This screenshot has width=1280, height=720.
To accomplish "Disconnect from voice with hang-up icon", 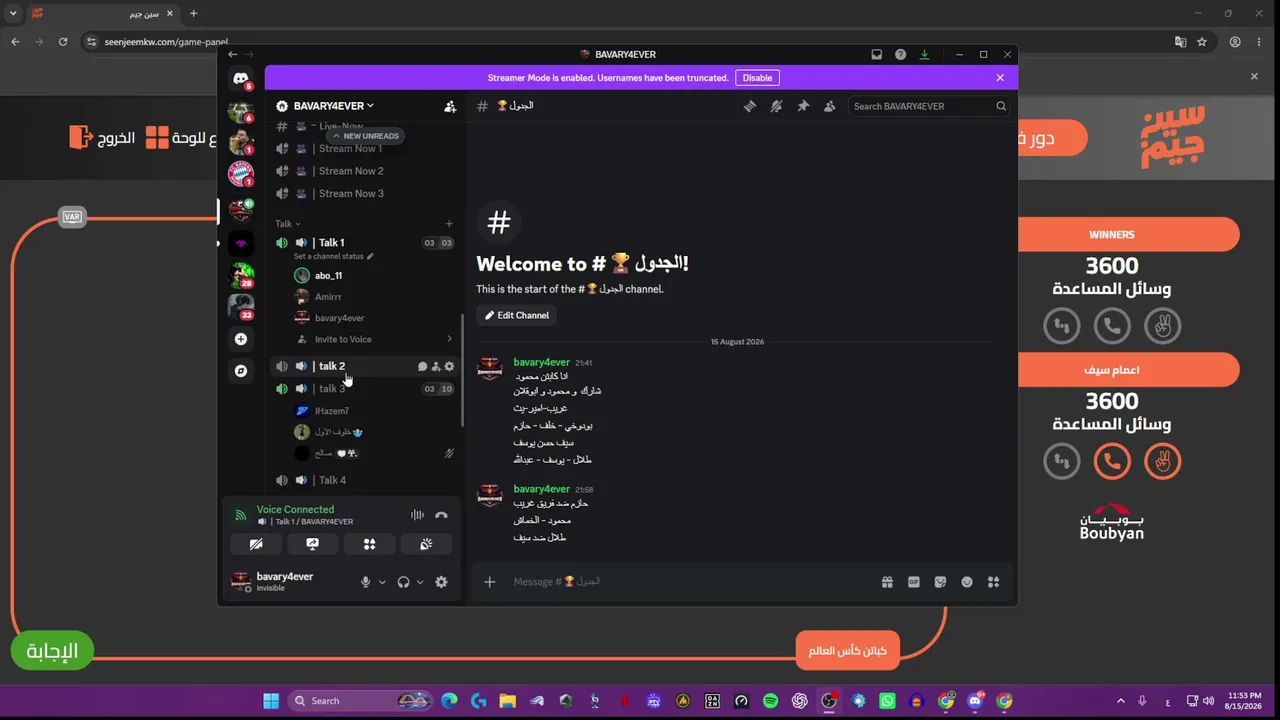I will pyautogui.click(x=441, y=515).
